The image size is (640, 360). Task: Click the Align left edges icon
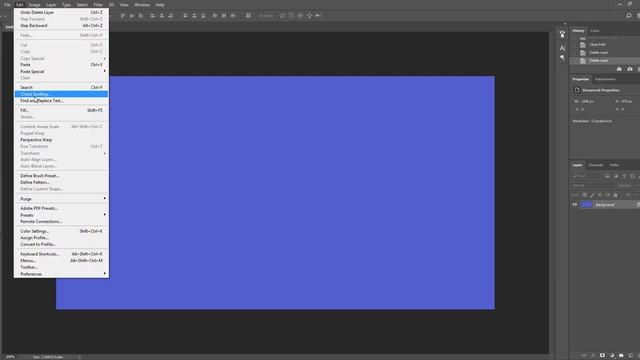pyautogui.click(x=153, y=16)
